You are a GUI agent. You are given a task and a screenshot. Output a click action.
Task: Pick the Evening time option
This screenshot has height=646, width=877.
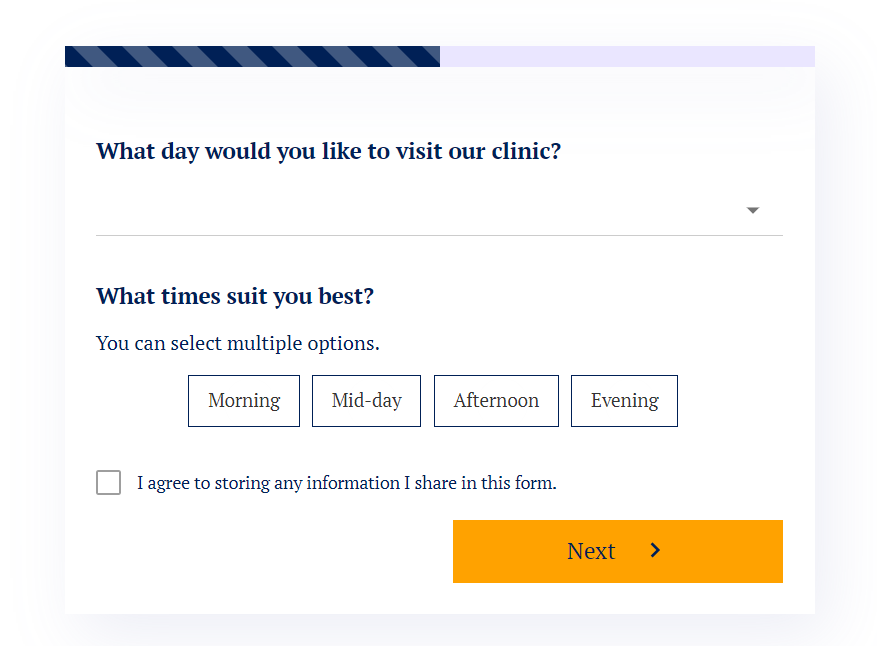[624, 401]
